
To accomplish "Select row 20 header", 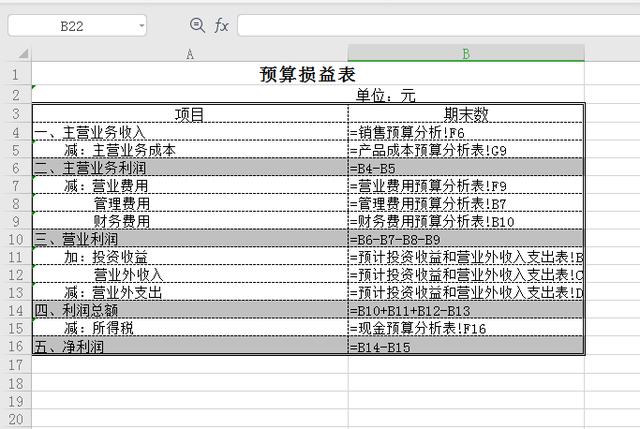I will pos(16,419).
